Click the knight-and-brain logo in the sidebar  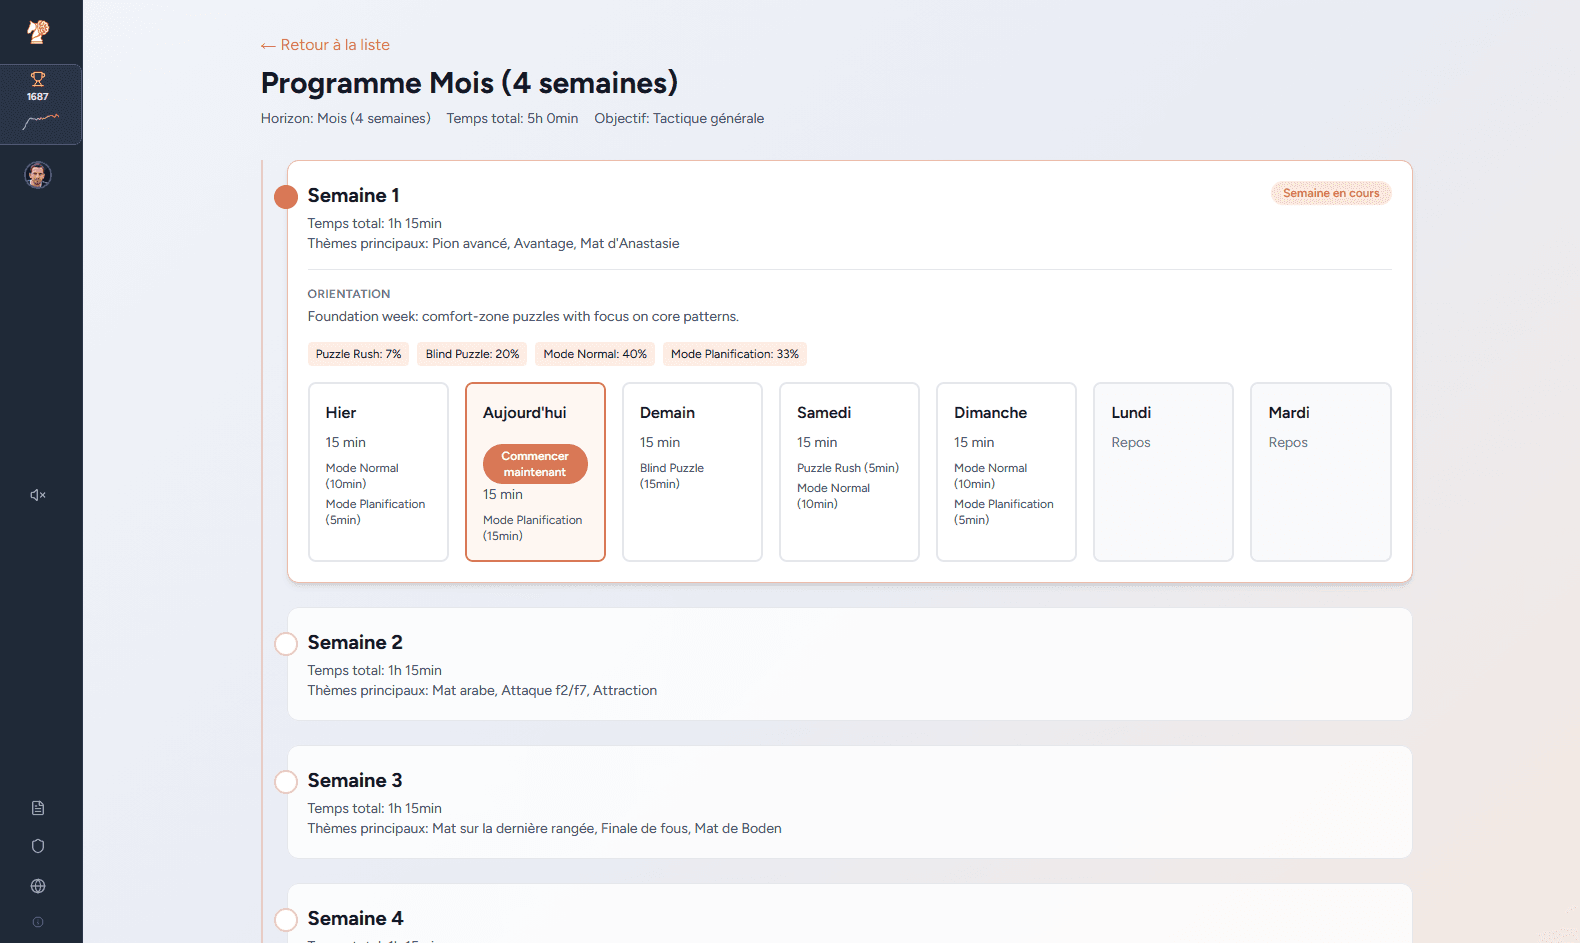[38, 32]
